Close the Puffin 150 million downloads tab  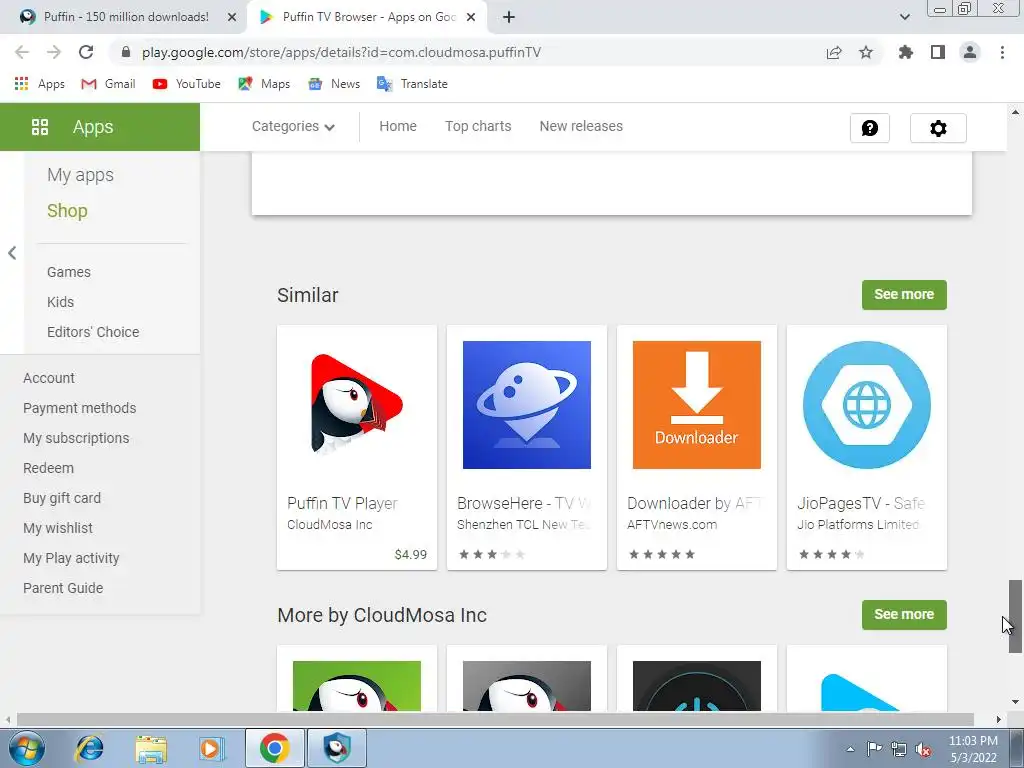point(232,17)
